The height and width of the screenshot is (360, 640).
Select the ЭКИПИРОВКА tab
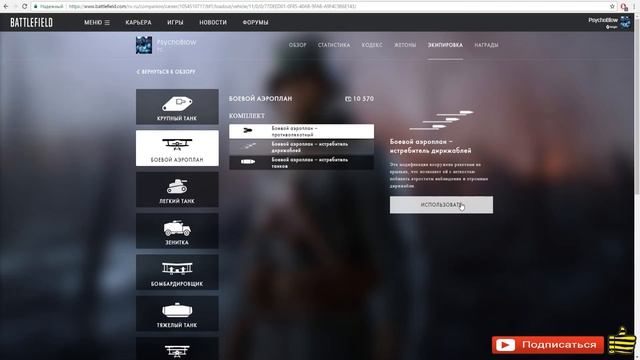tap(445, 45)
